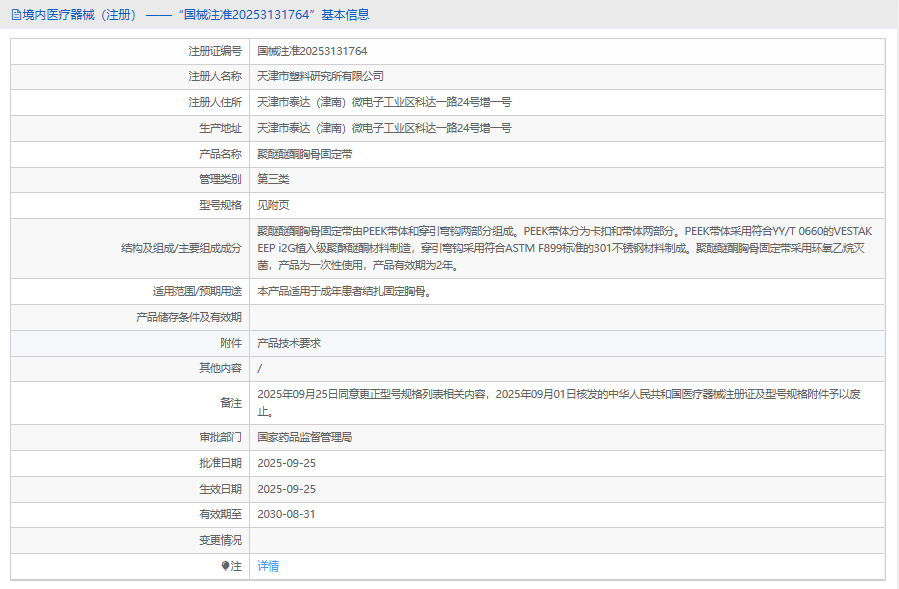The image size is (899, 589).
Task: Click the 见附页 model specification value
Action: coord(273,205)
